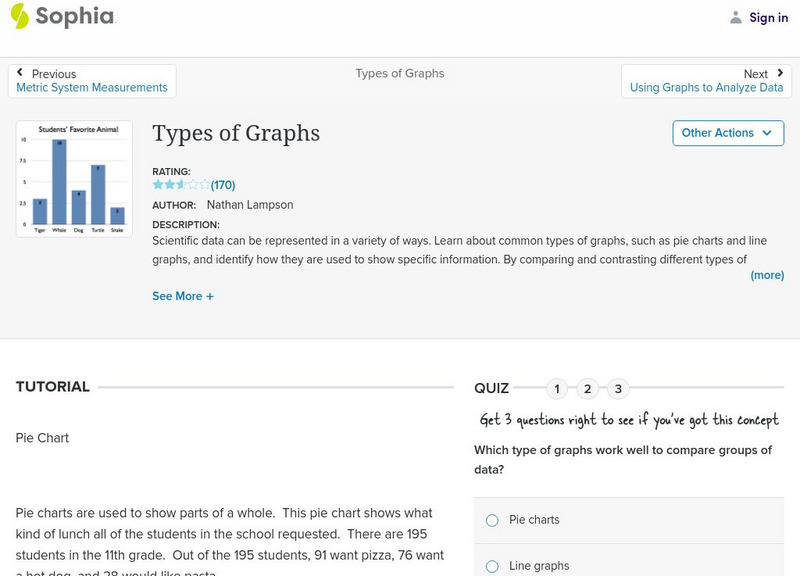Image resolution: width=800 pixels, height=576 pixels.
Task: Click the rating count (170)
Action: 223,185
